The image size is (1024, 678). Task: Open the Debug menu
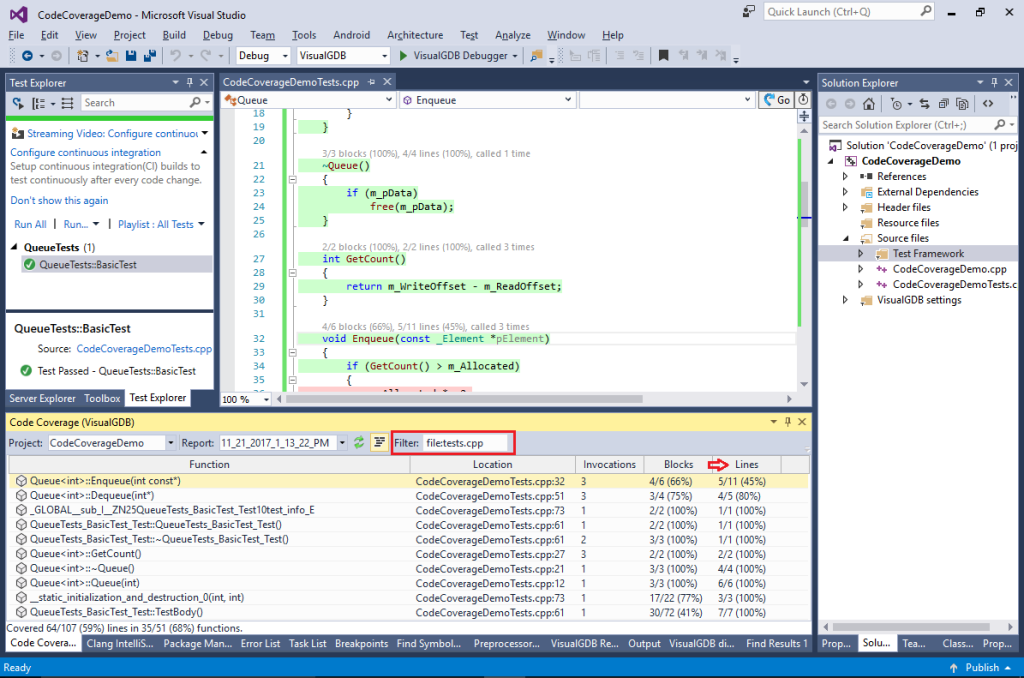(217, 35)
